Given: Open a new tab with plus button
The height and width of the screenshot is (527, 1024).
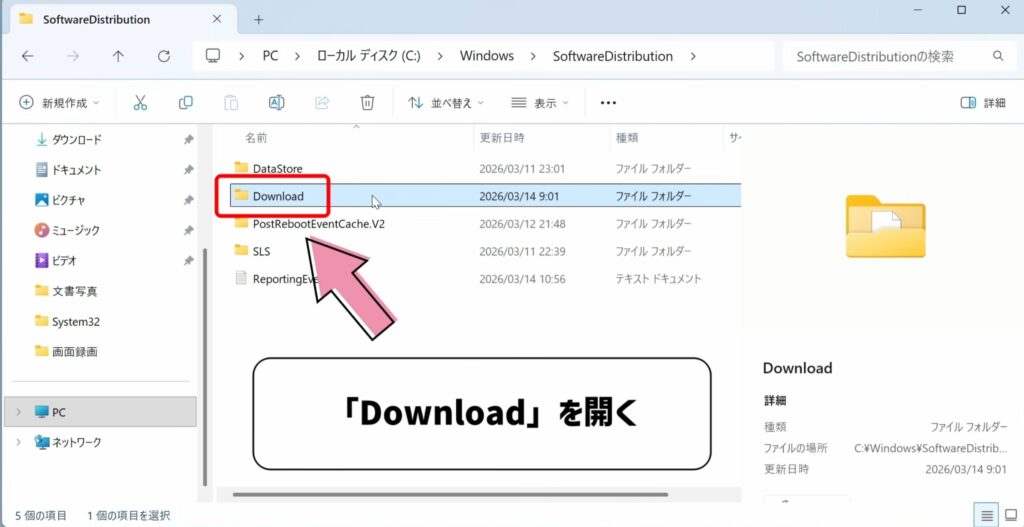Looking at the screenshot, I should pos(259,20).
